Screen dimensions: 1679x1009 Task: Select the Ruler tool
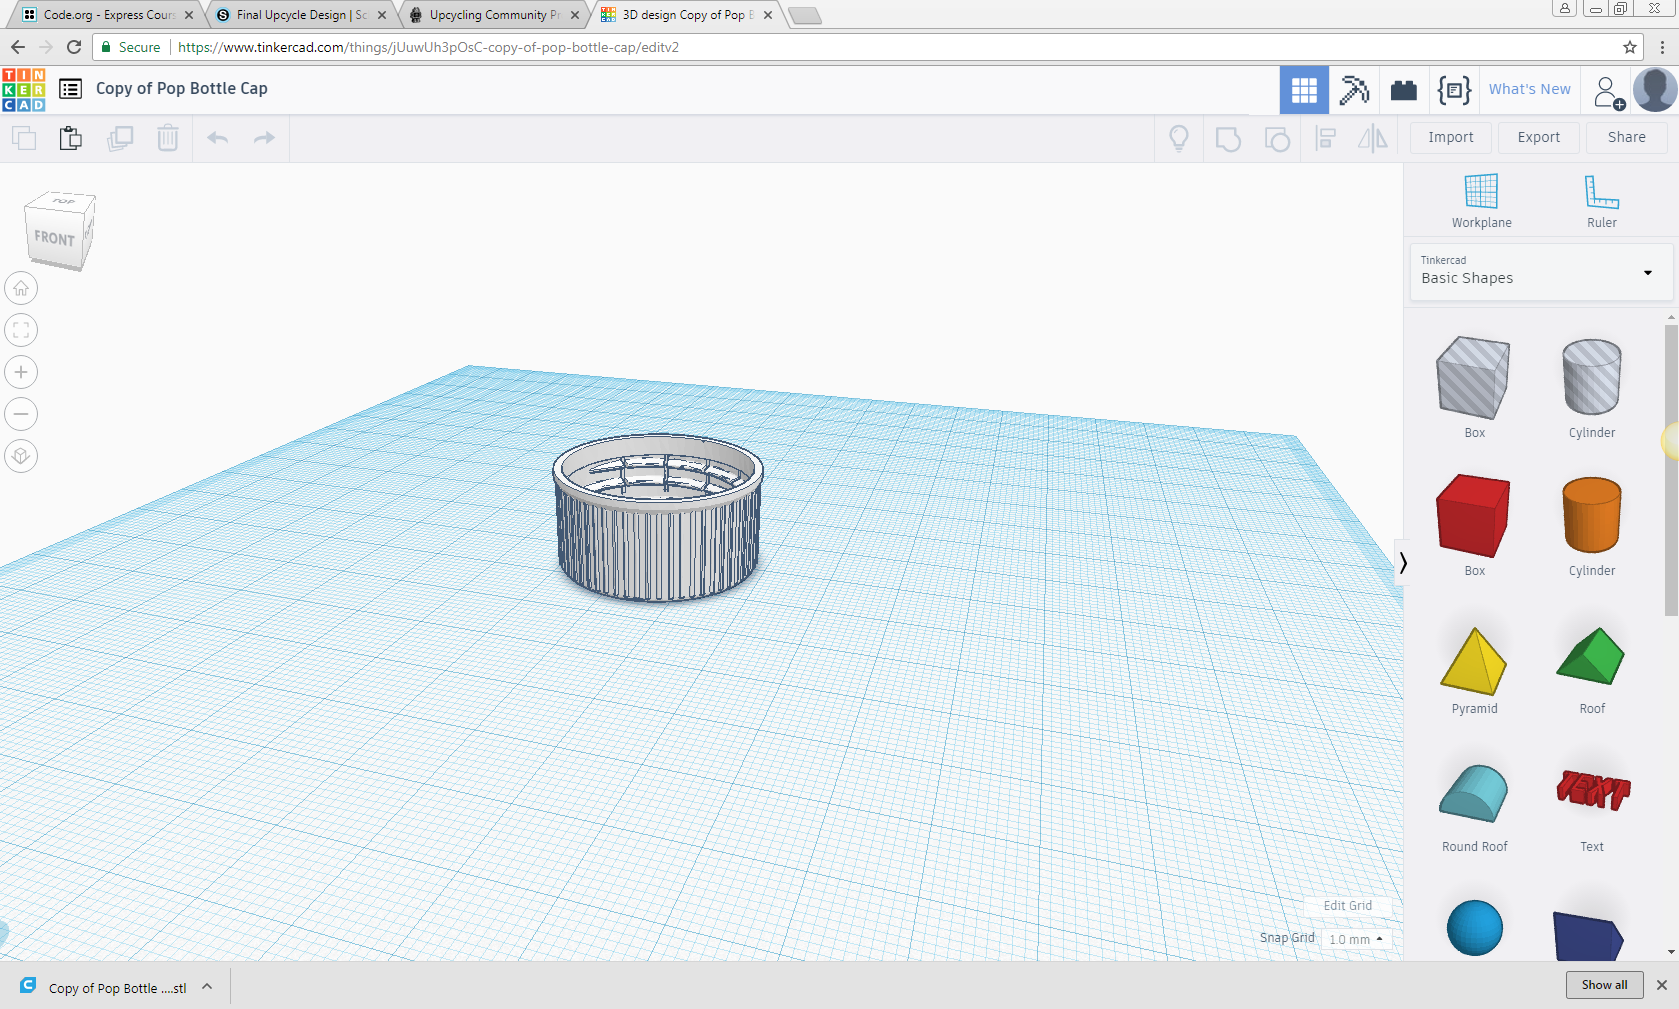1601,192
